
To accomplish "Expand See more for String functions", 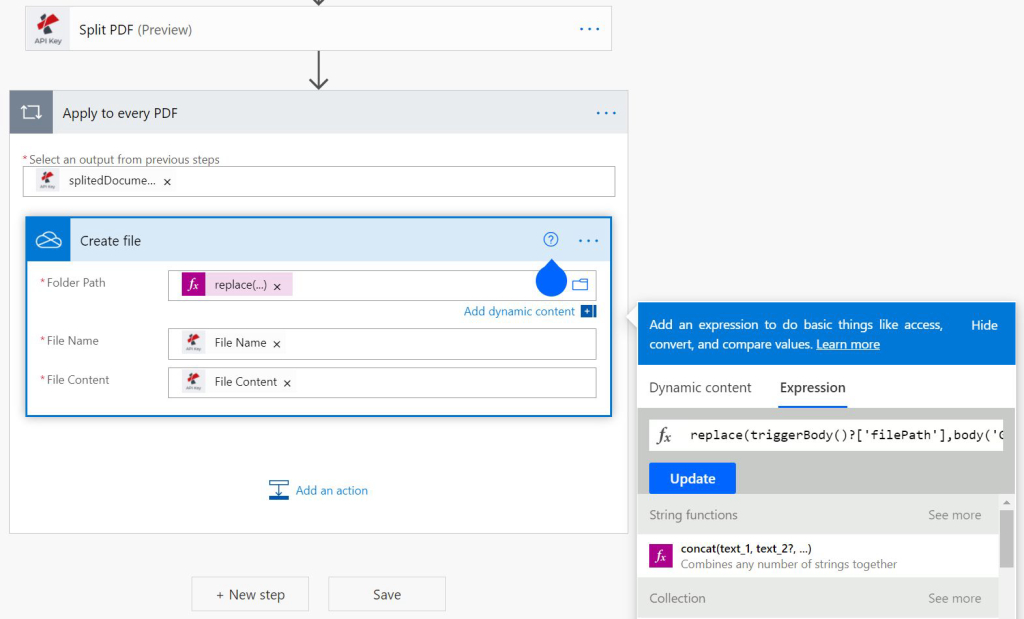I will point(954,515).
